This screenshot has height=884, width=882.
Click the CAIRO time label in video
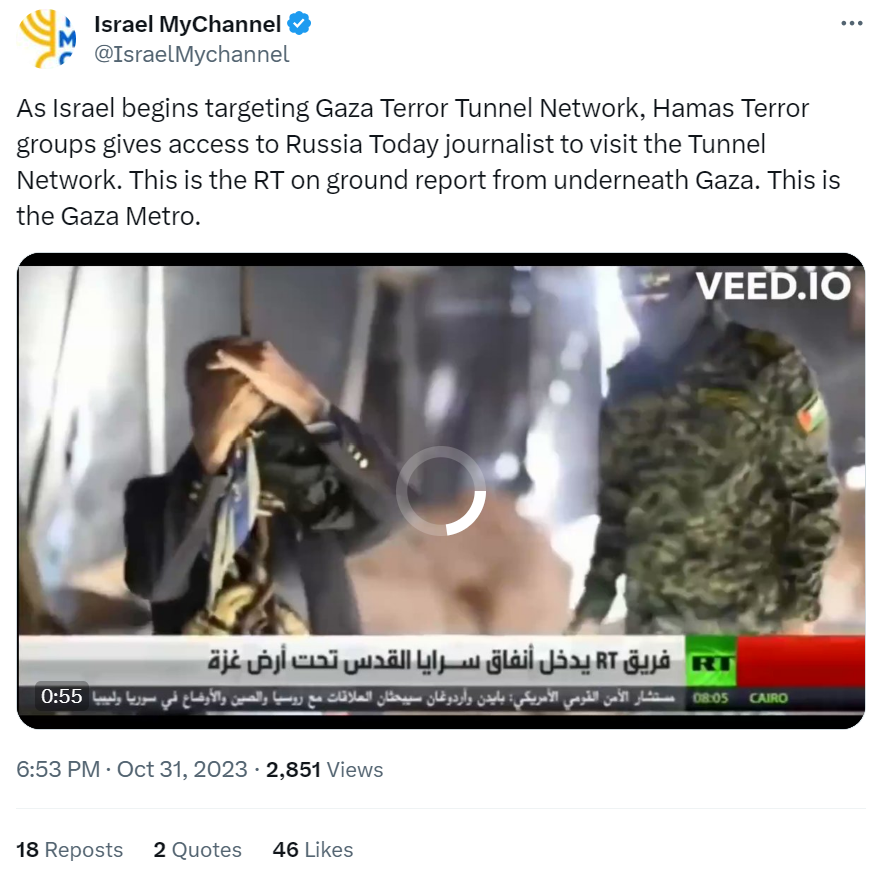768,698
